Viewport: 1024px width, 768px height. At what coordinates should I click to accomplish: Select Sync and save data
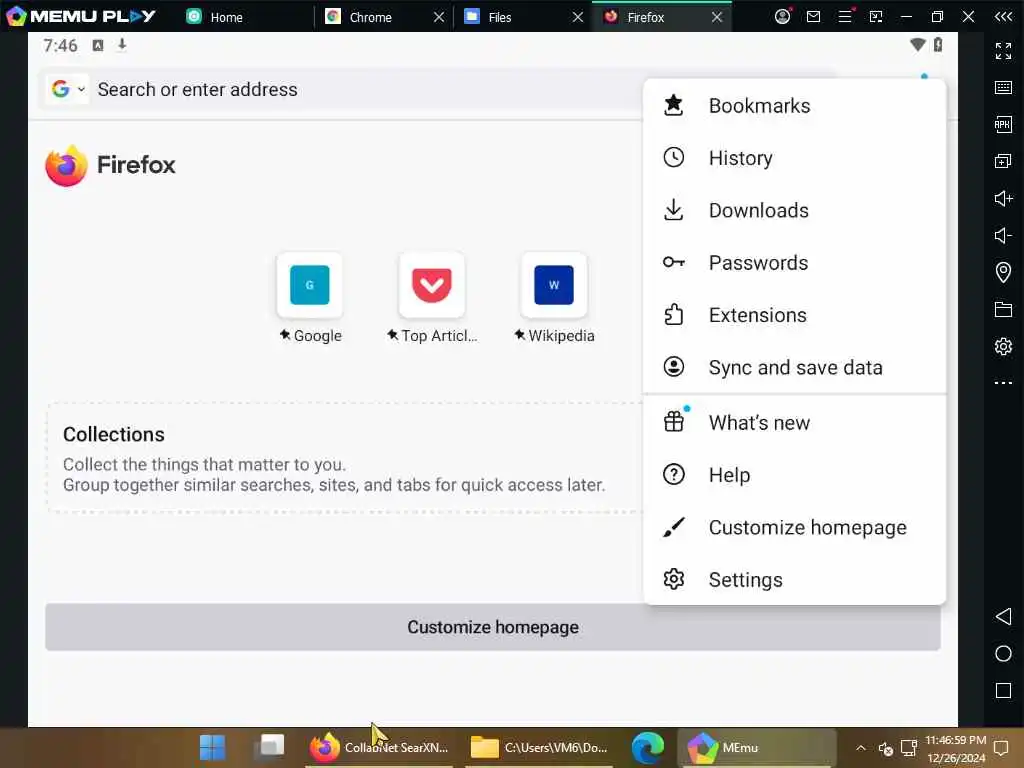[794, 367]
